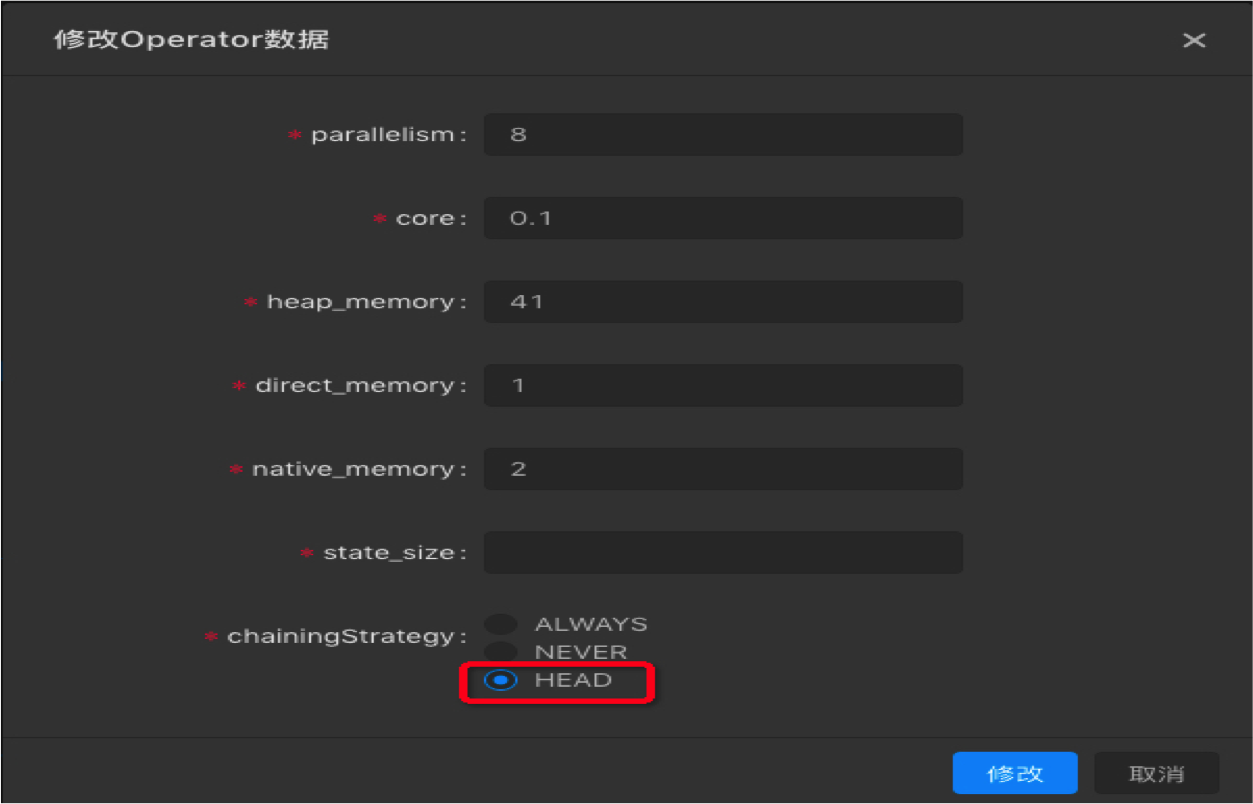
Task: Click the heap_memory field label
Action: coord(360,302)
